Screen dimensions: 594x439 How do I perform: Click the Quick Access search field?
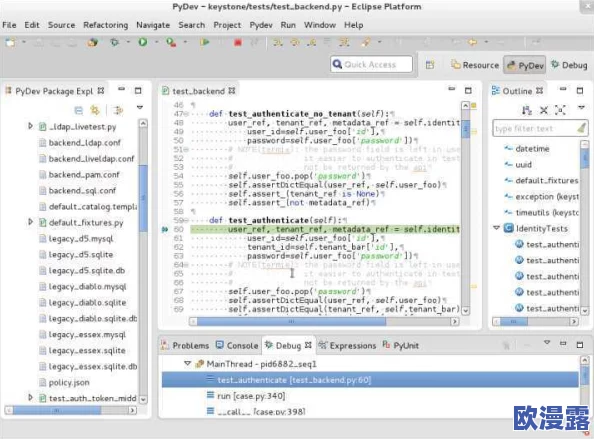371,64
